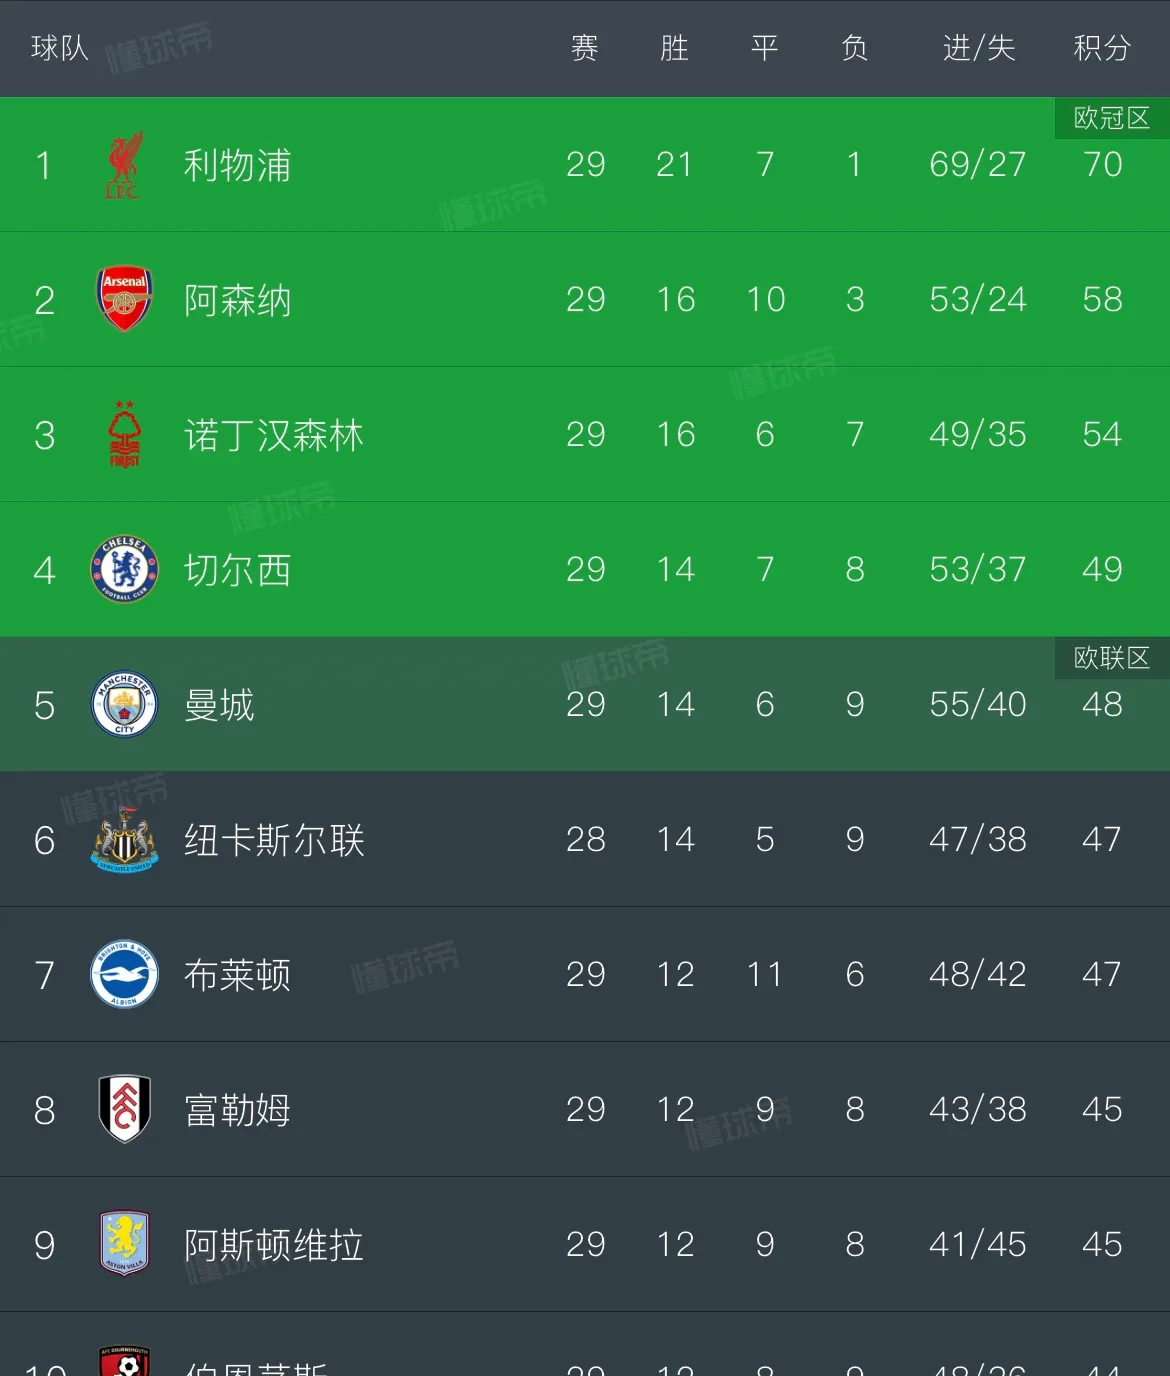
Task: Open the Nottingham Forest crest icon
Action: point(124,435)
